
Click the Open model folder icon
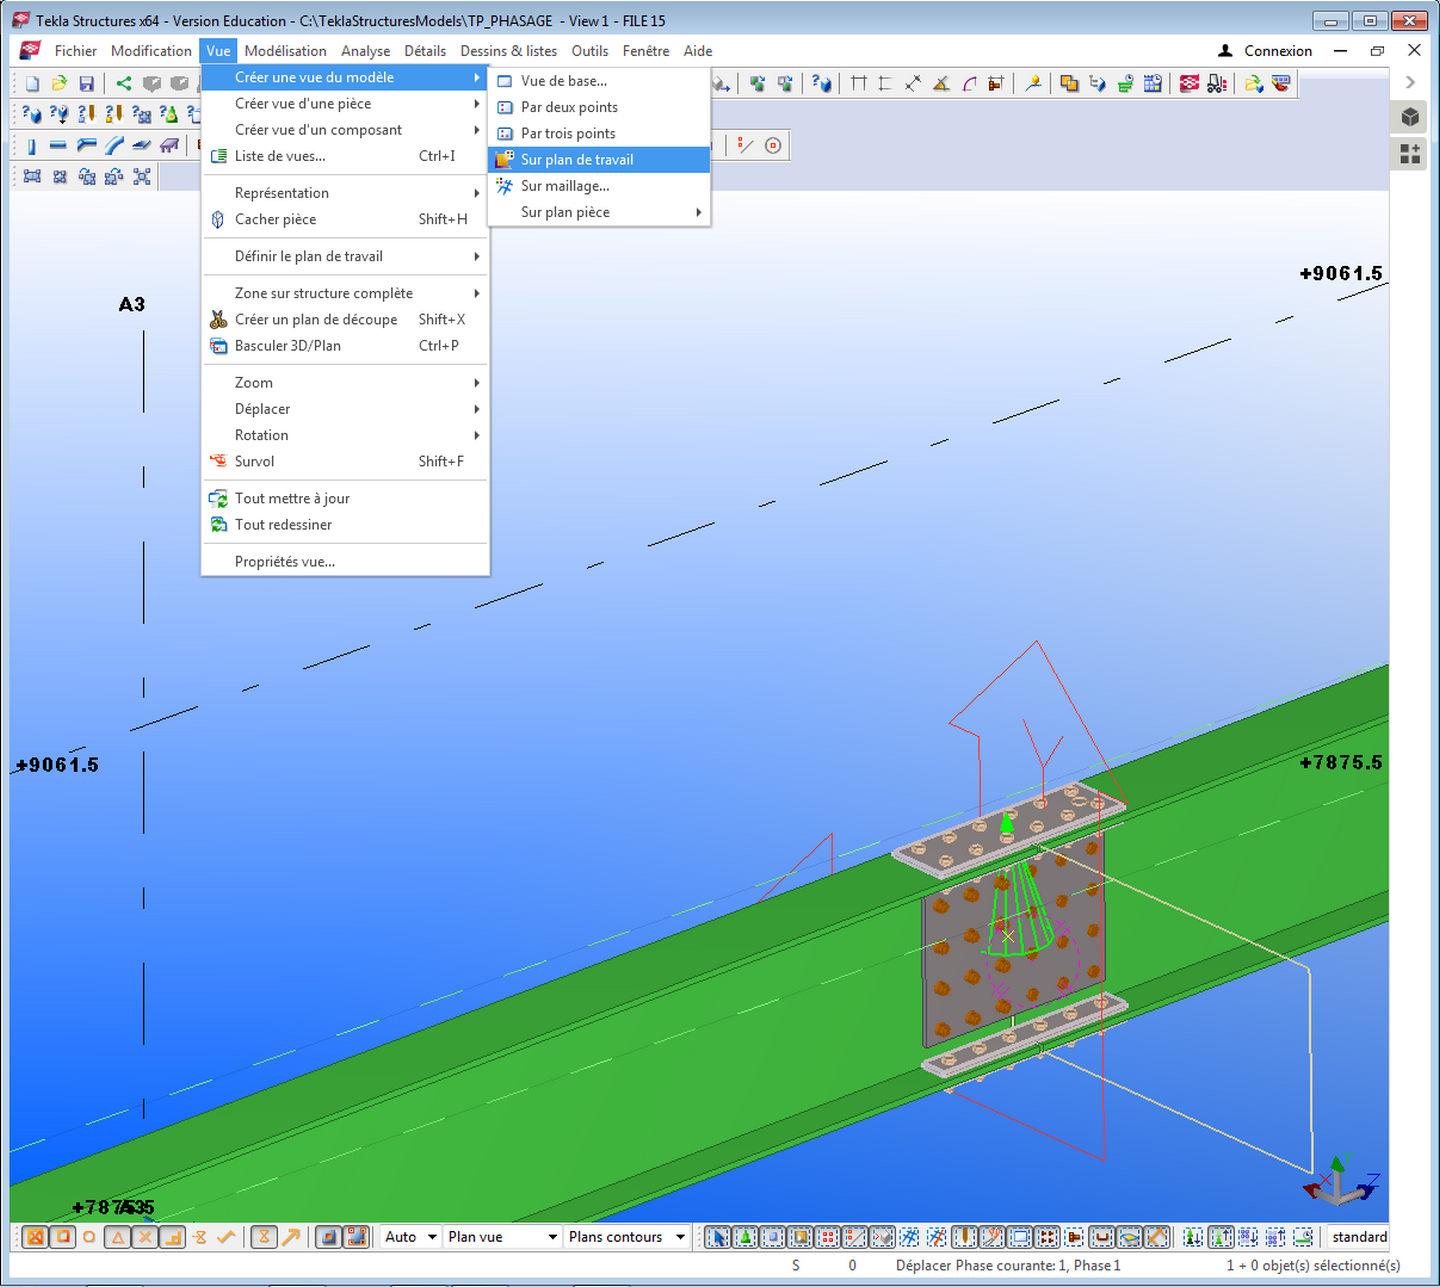point(59,84)
